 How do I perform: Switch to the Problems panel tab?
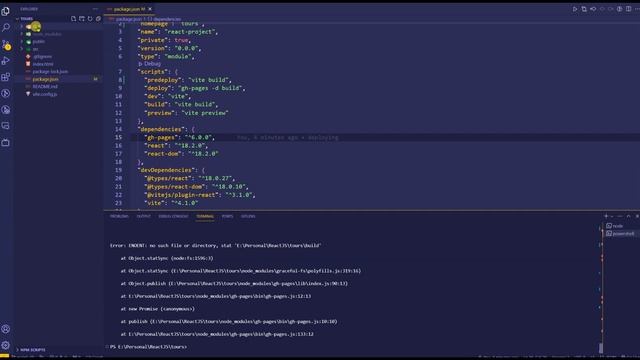(119, 216)
